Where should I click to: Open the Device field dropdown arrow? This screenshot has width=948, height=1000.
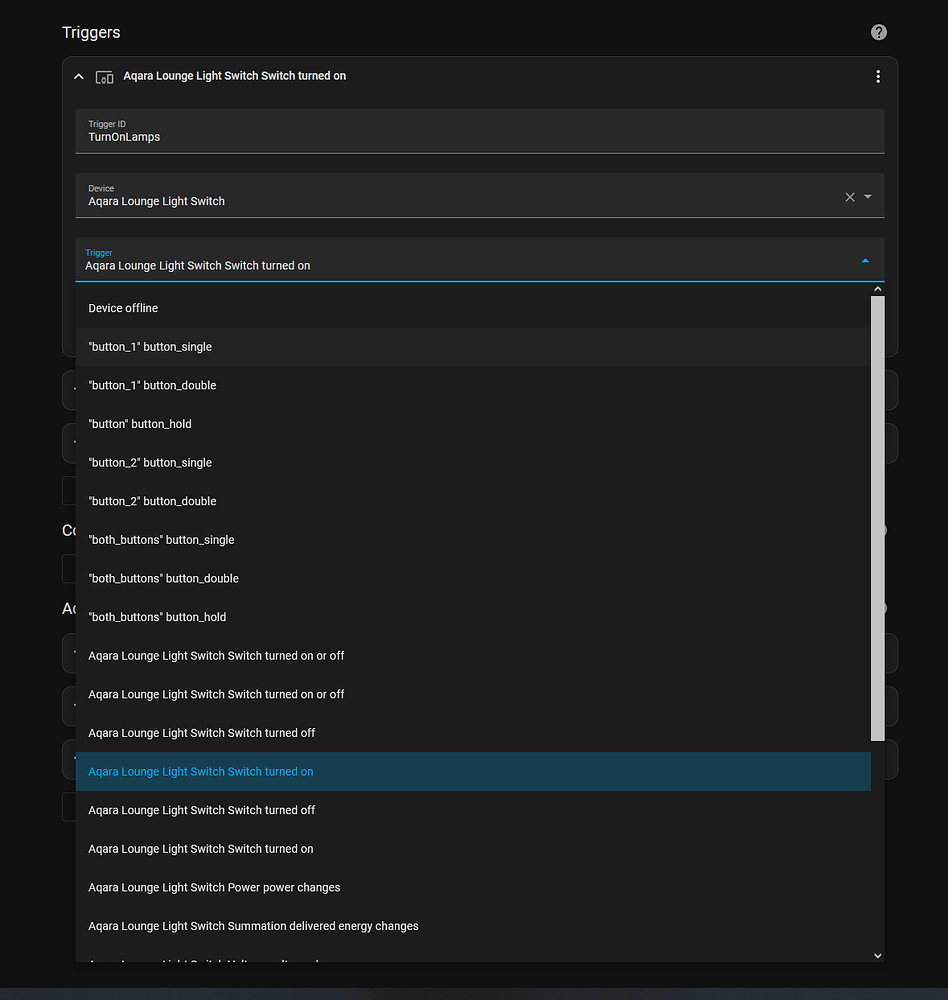(868, 197)
